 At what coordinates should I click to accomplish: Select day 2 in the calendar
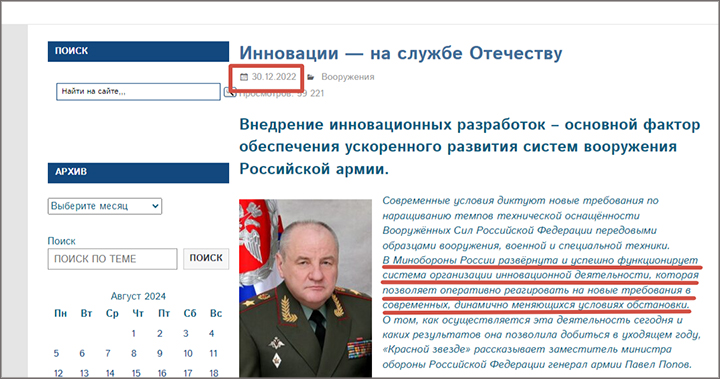[159, 334]
